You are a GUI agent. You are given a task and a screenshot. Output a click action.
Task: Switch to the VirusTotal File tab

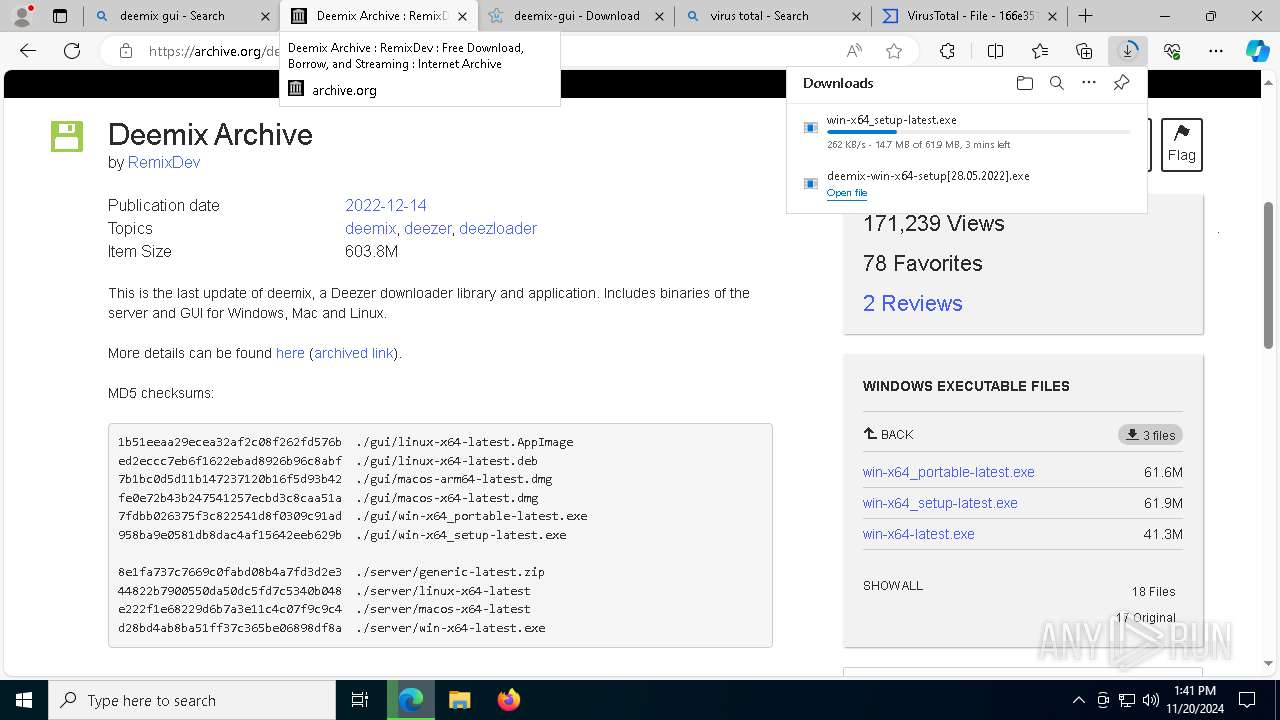point(968,16)
